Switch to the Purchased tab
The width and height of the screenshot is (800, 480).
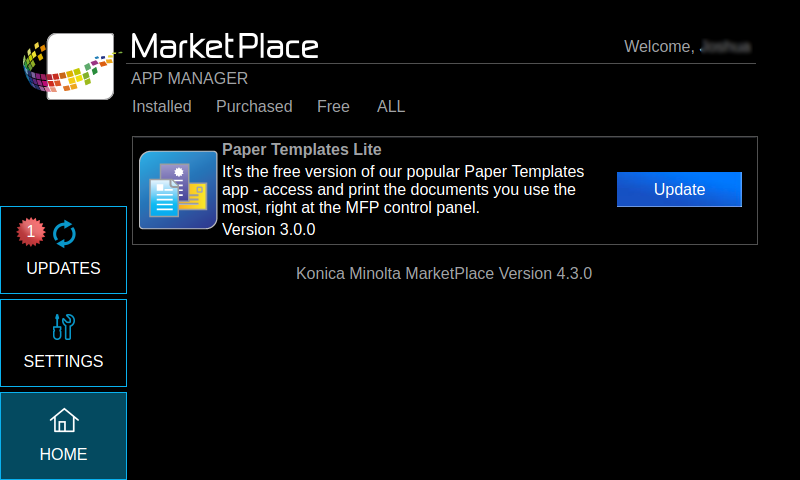click(x=254, y=106)
